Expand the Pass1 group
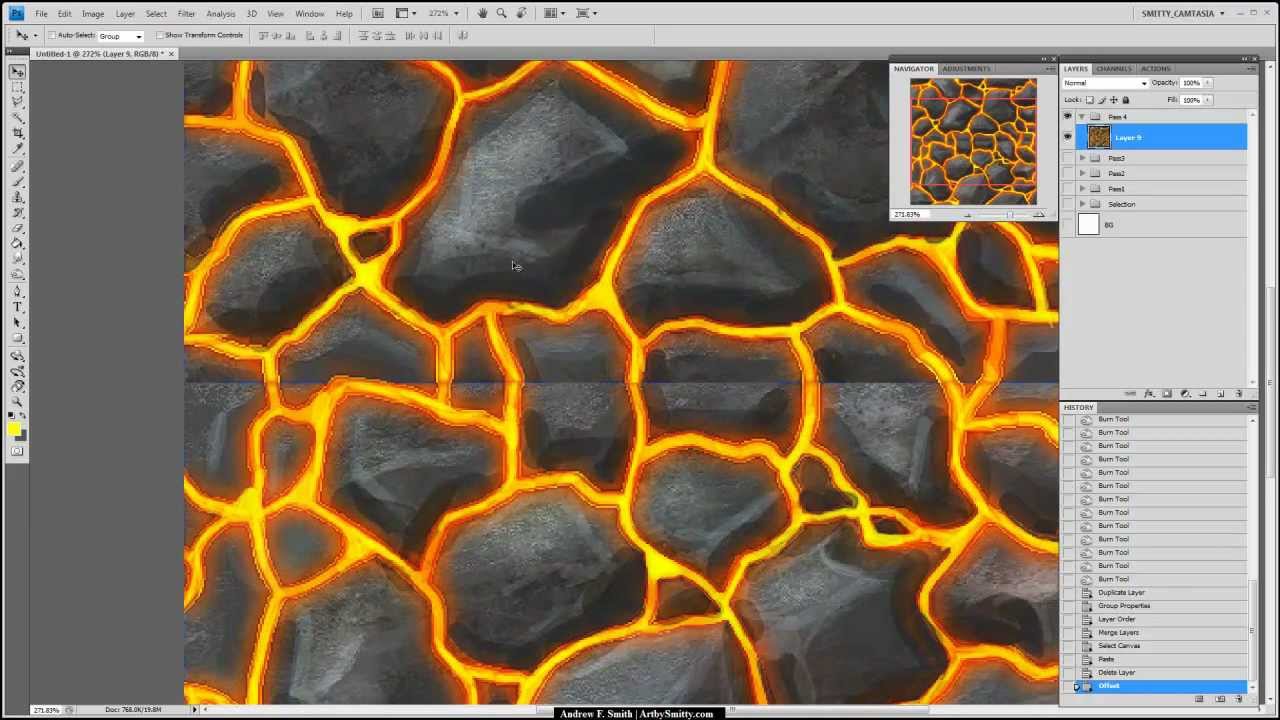 [x=1082, y=188]
